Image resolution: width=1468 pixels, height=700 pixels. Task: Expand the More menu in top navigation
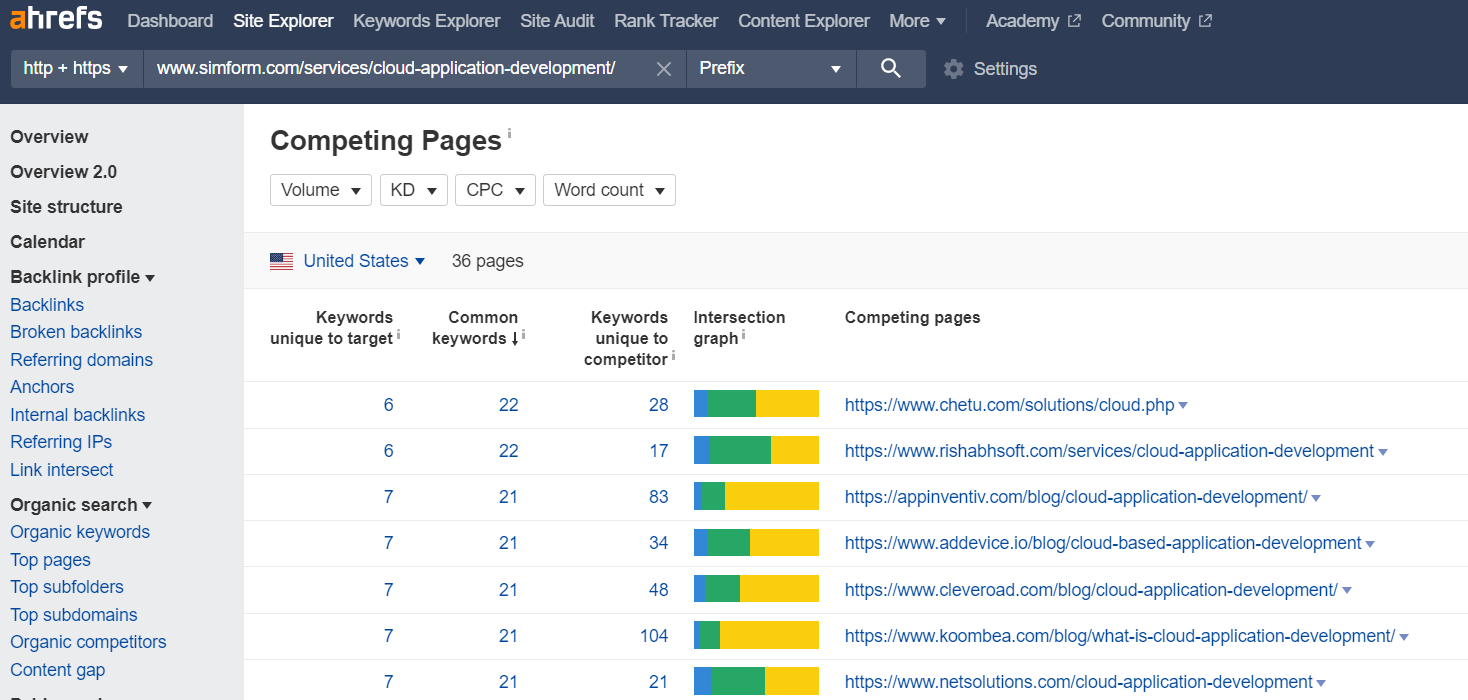pos(917,21)
